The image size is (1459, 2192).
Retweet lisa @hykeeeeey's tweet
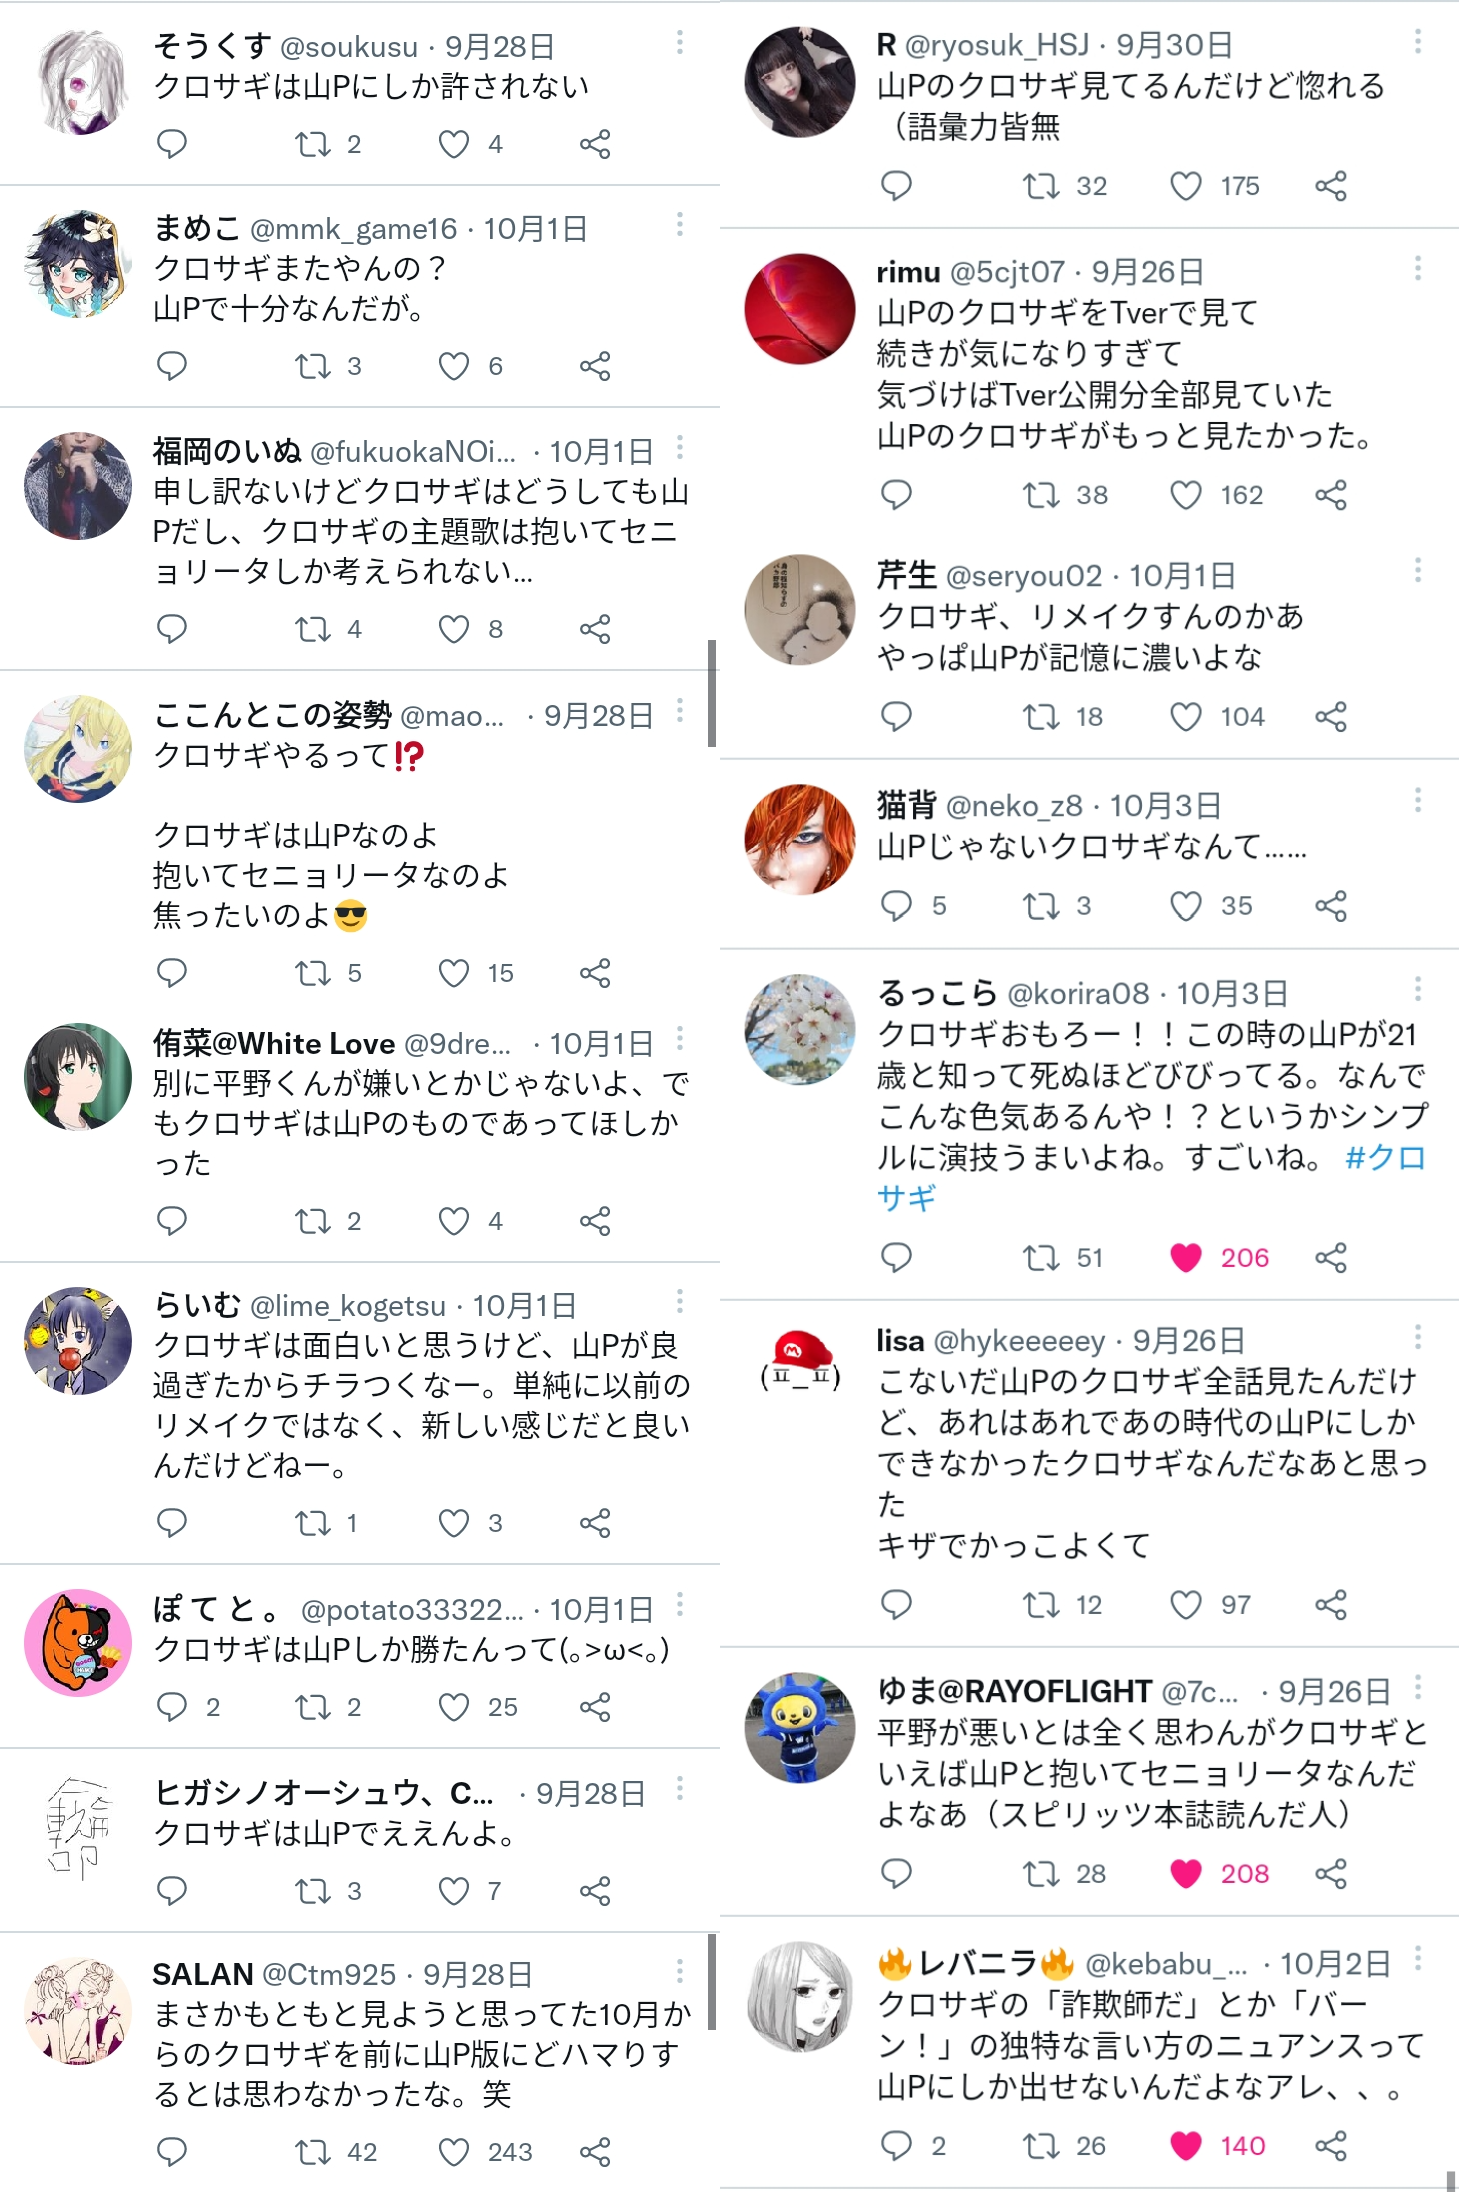tap(1041, 1605)
